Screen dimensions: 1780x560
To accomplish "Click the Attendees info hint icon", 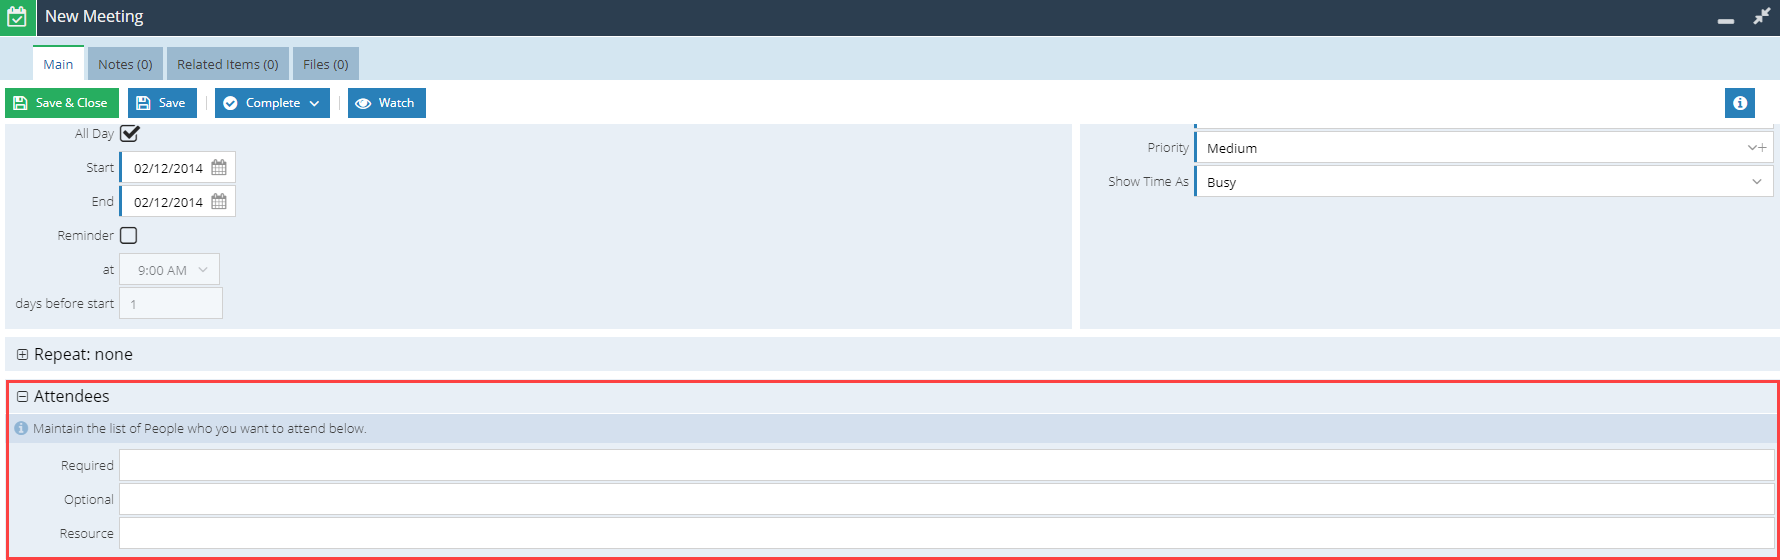I will click(x=21, y=428).
